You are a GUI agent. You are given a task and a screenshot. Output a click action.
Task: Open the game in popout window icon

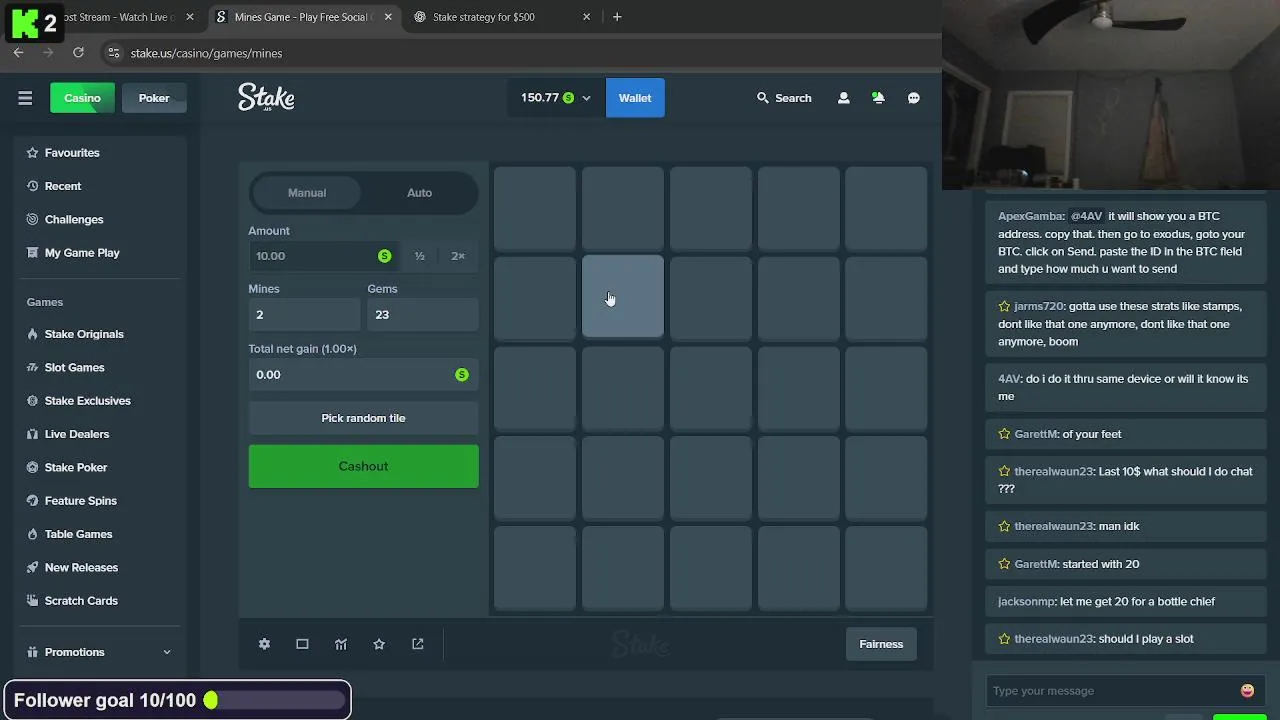[x=418, y=644]
